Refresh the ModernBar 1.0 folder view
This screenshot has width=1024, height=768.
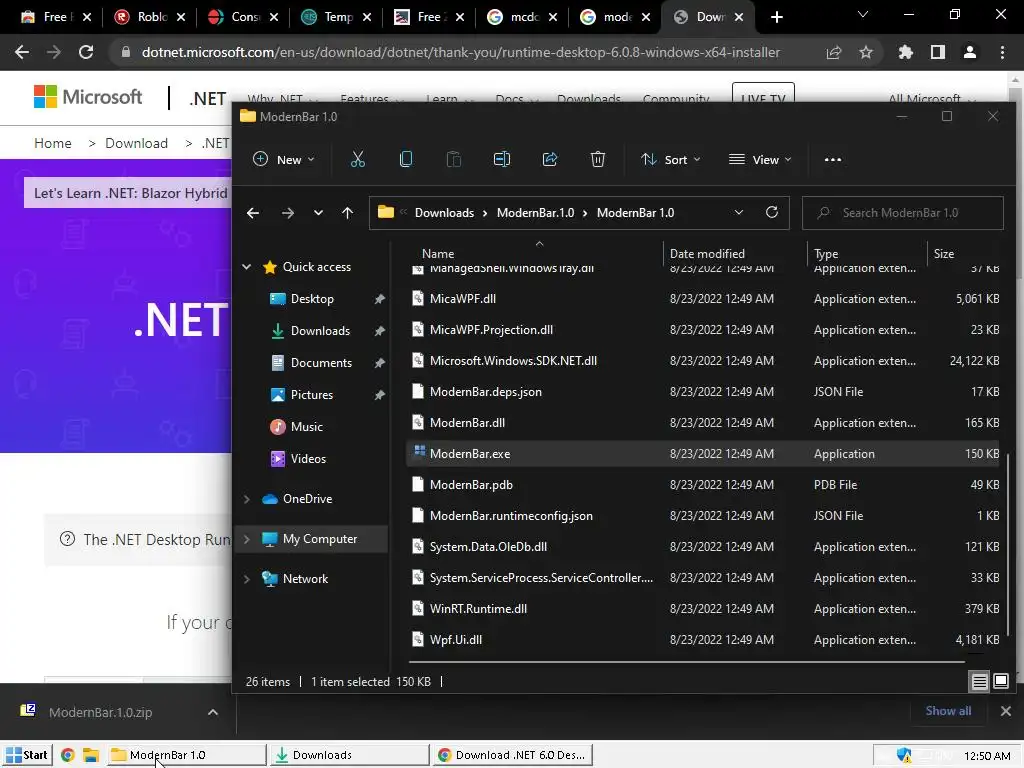[772, 212]
